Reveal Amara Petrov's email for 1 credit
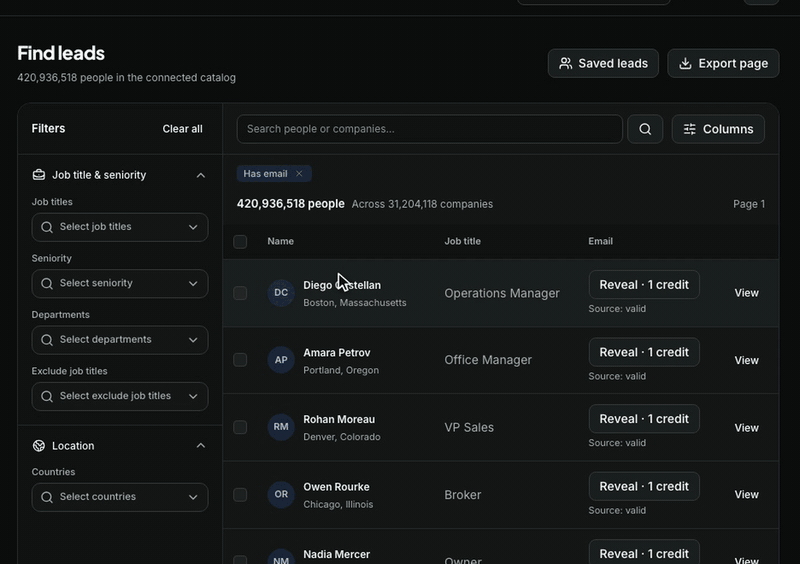The height and width of the screenshot is (564, 800). (644, 352)
